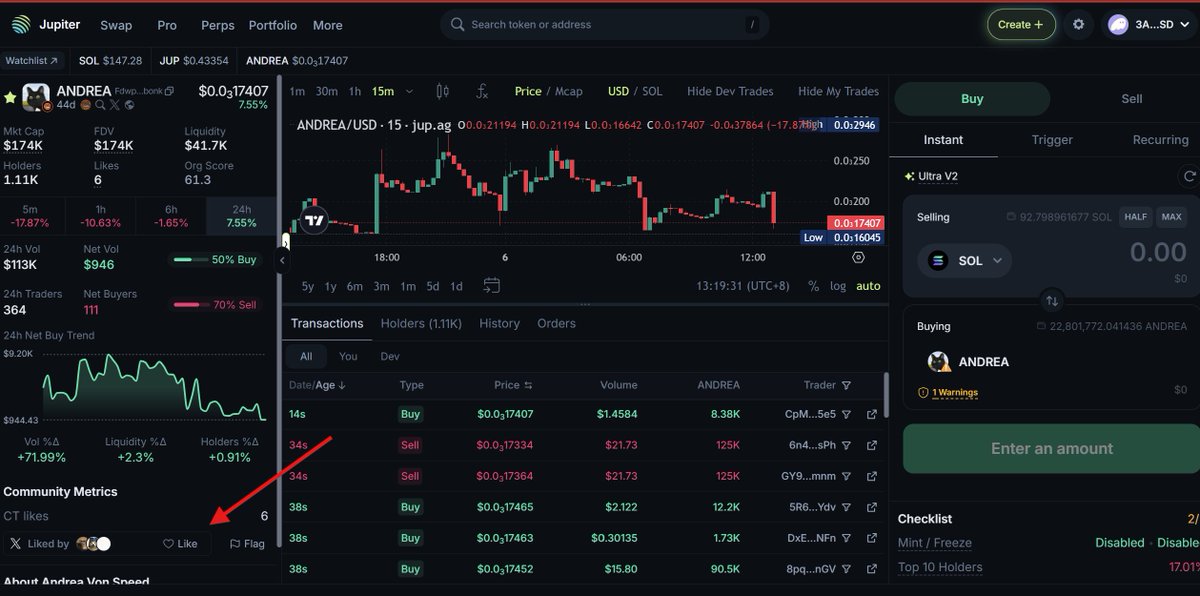
Task: Open the Trader column filter icon
Action: click(x=846, y=385)
